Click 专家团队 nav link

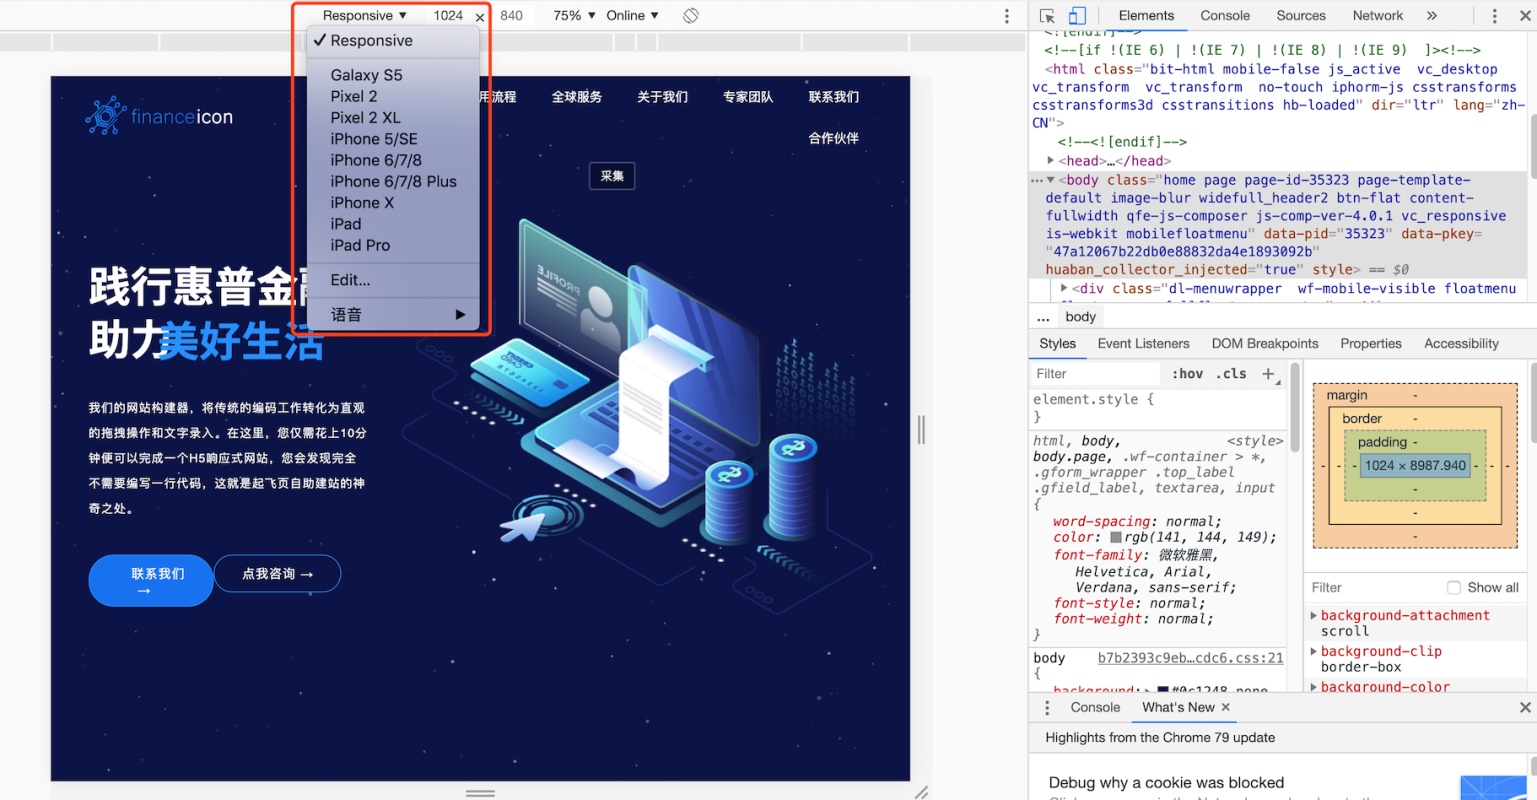[x=748, y=97]
